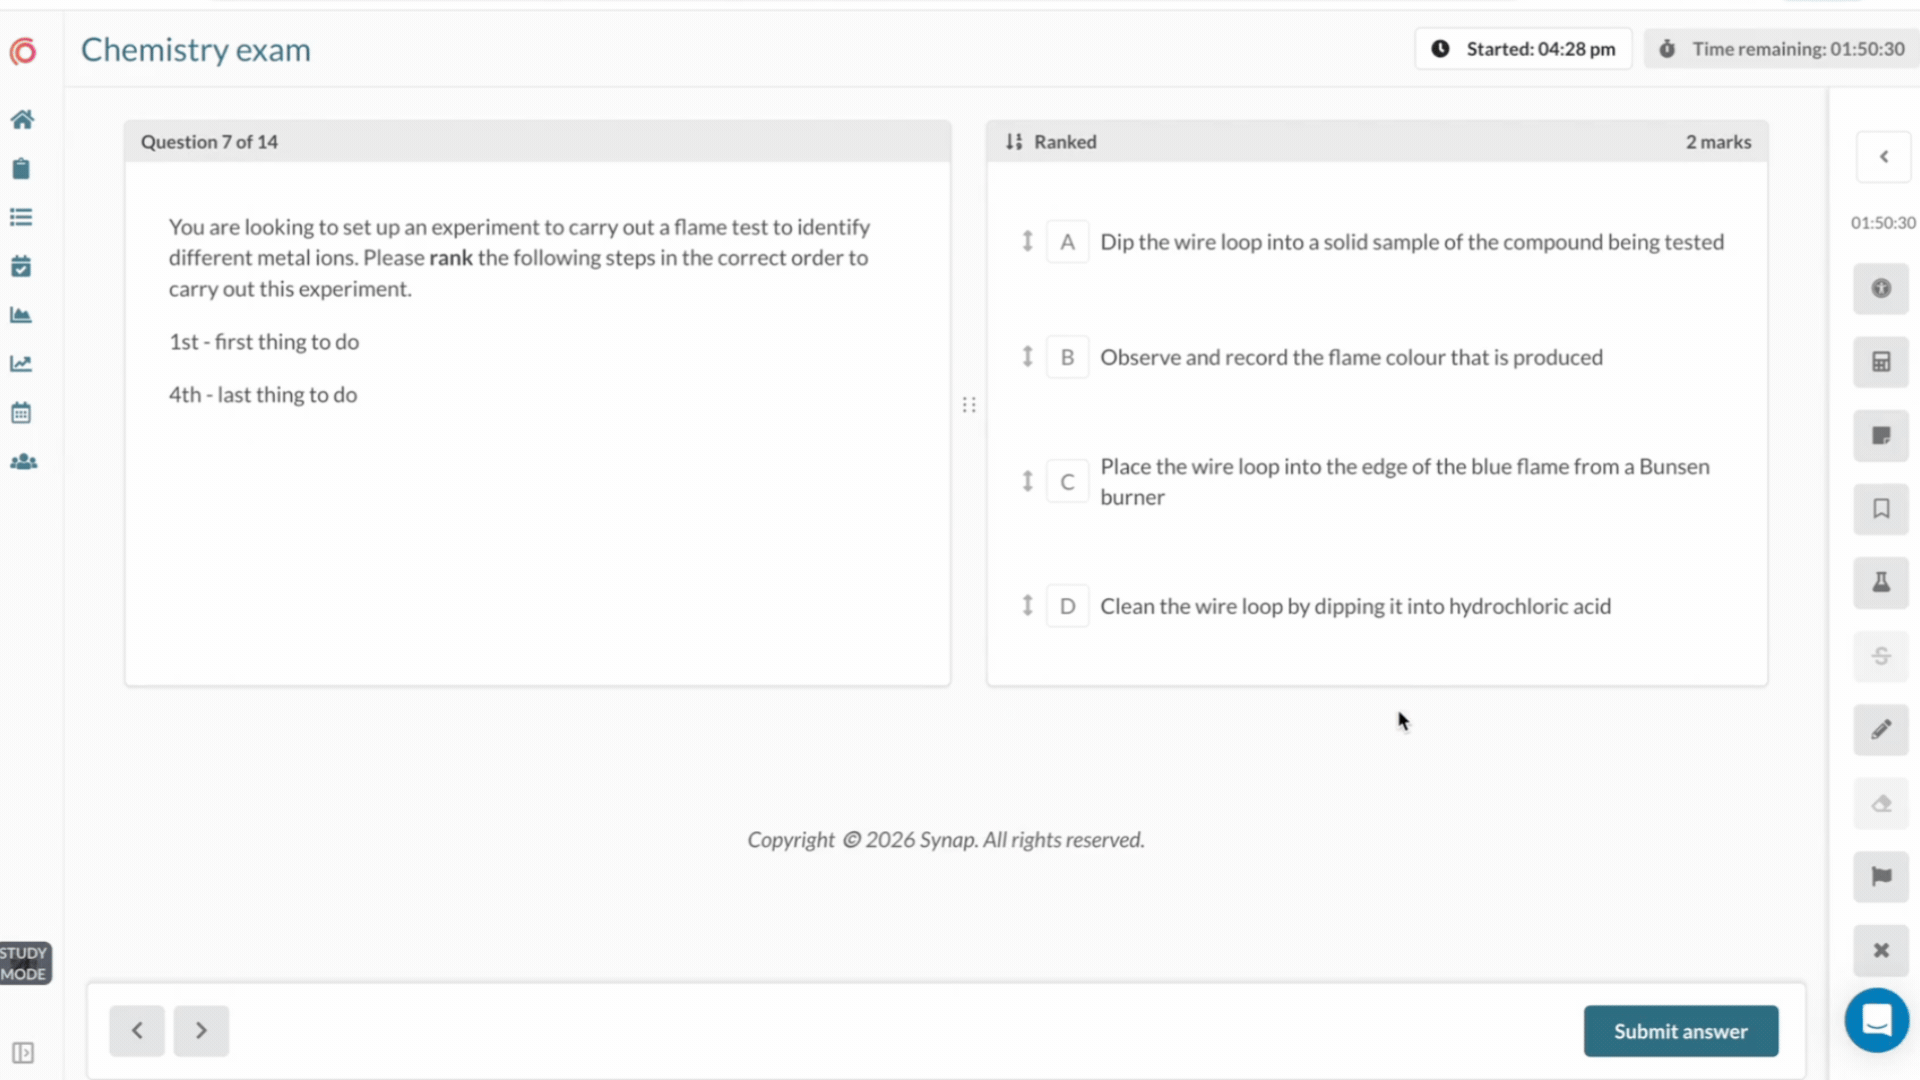Select the pencil annotation tool
Viewport: 1920px width, 1080px height.
1881,730
